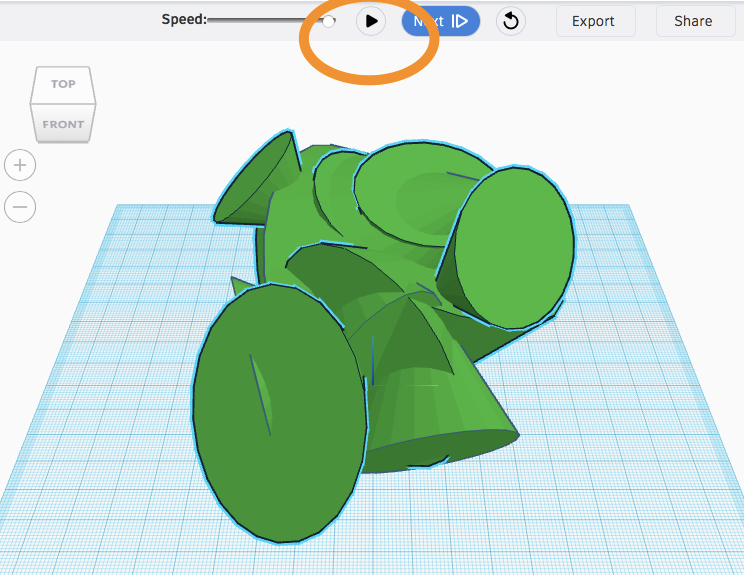Select TOP face of view cube
The width and height of the screenshot is (744, 575).
tap(63, 85)
